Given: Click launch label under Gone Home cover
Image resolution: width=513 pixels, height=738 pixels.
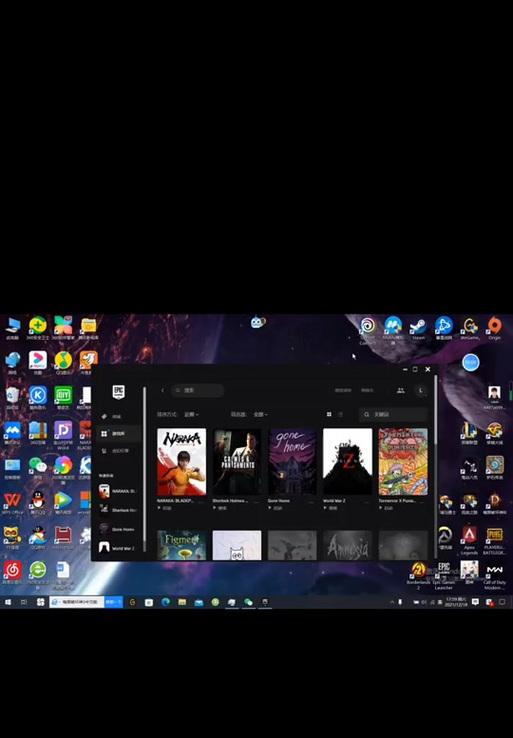Looking at the screenshot, I should (275, 508).
